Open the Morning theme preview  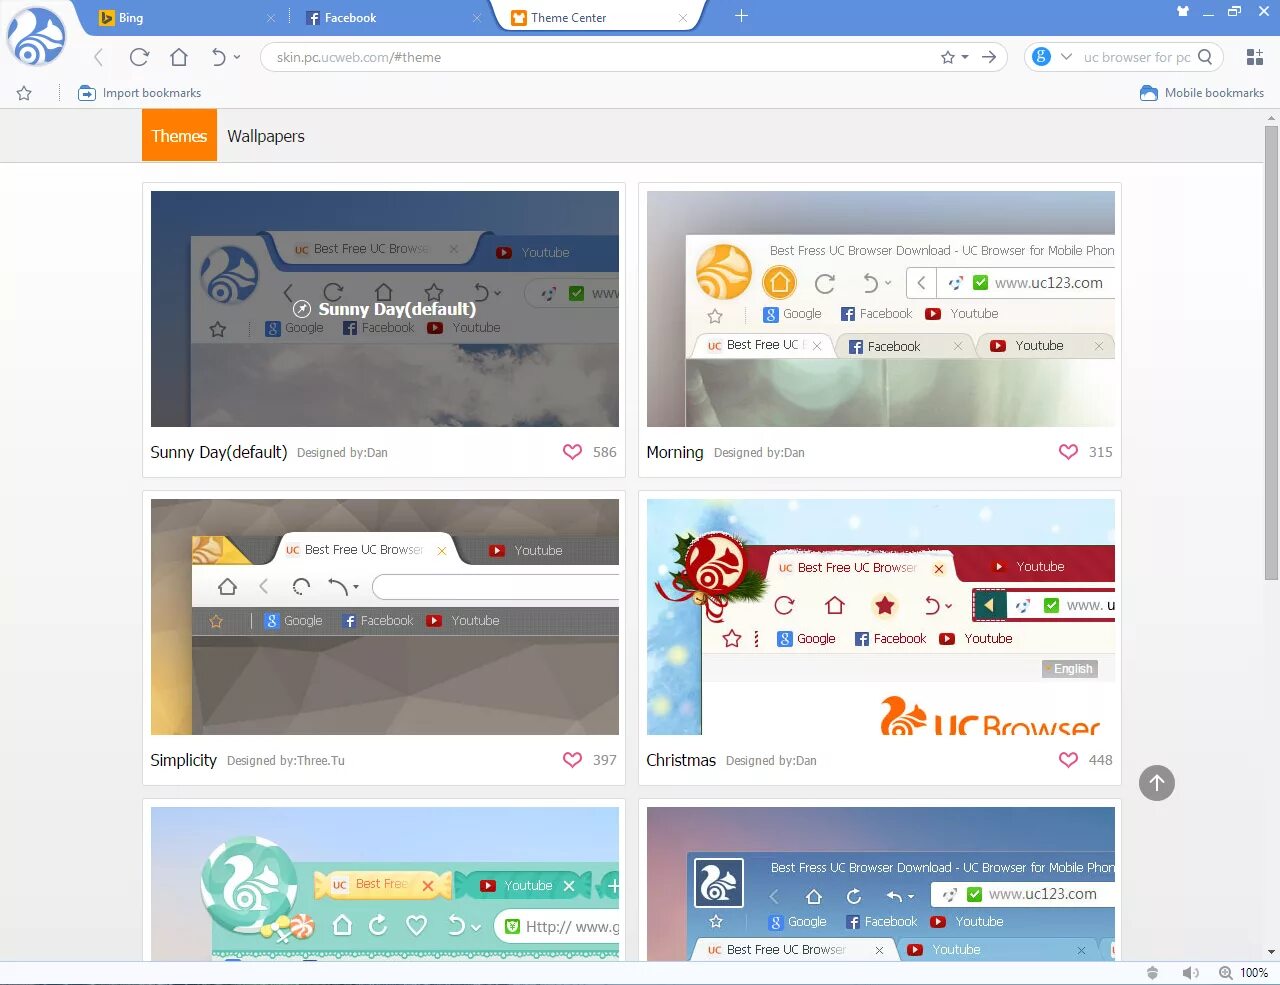[x=881, y=309]
